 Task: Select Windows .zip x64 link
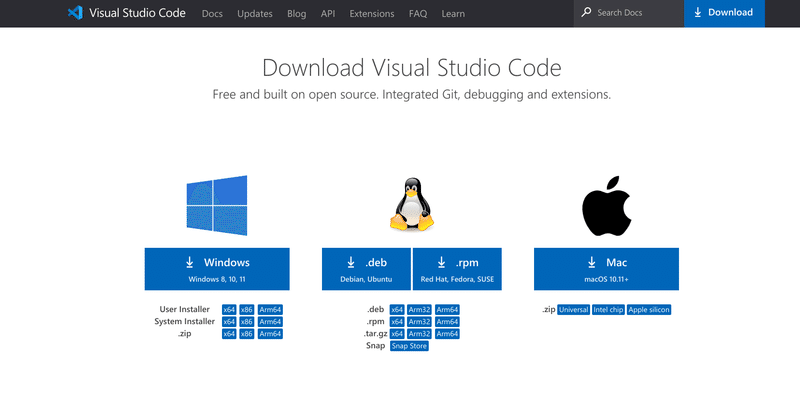[x=229, y=334]
